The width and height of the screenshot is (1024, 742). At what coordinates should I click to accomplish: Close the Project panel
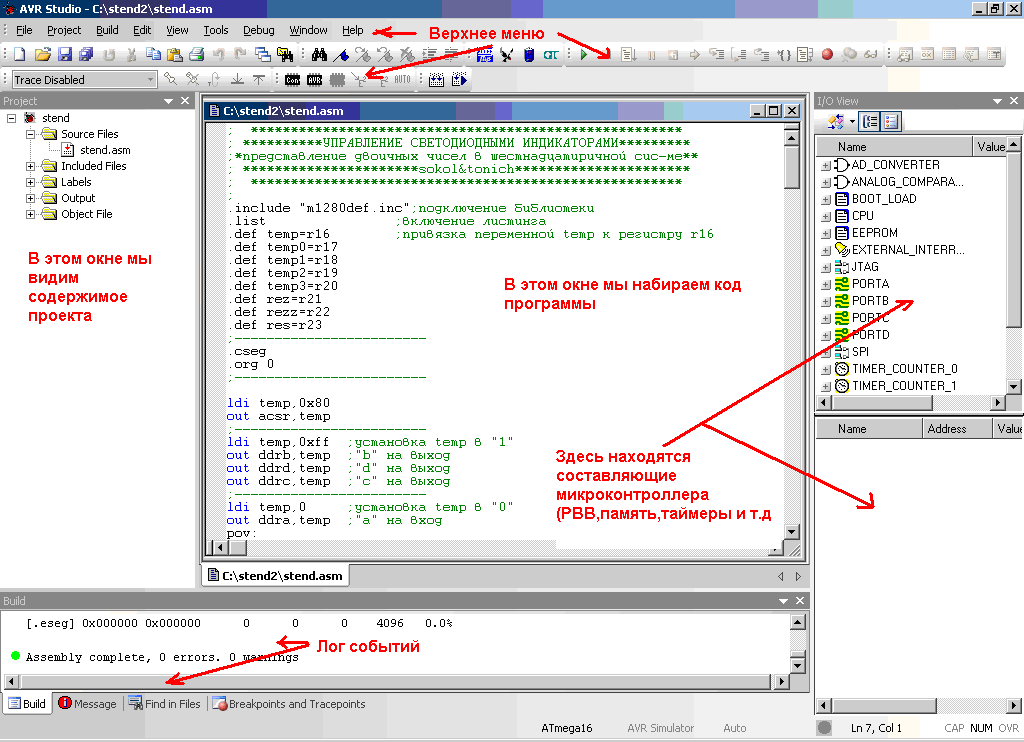[x=185, y=101]
